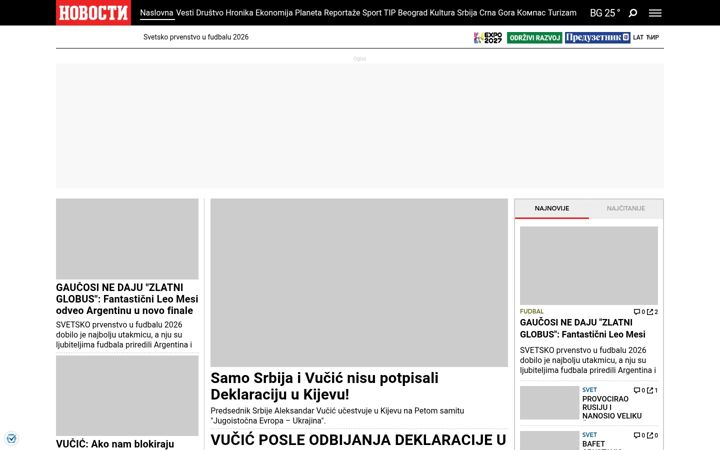The width and height of the screenshot is (720, 450).
Task: Open the Kultura section
Action: click(x=442, y=13)
